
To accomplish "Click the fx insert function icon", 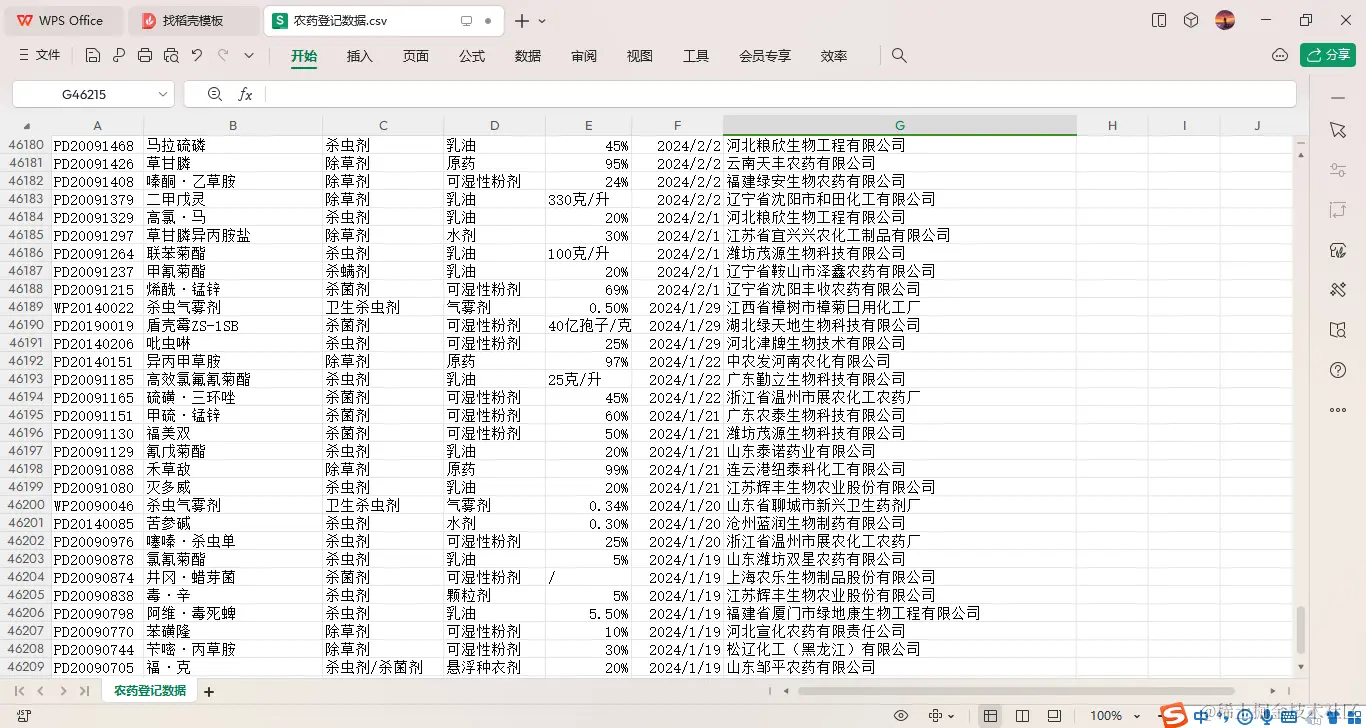I will 245,94.
